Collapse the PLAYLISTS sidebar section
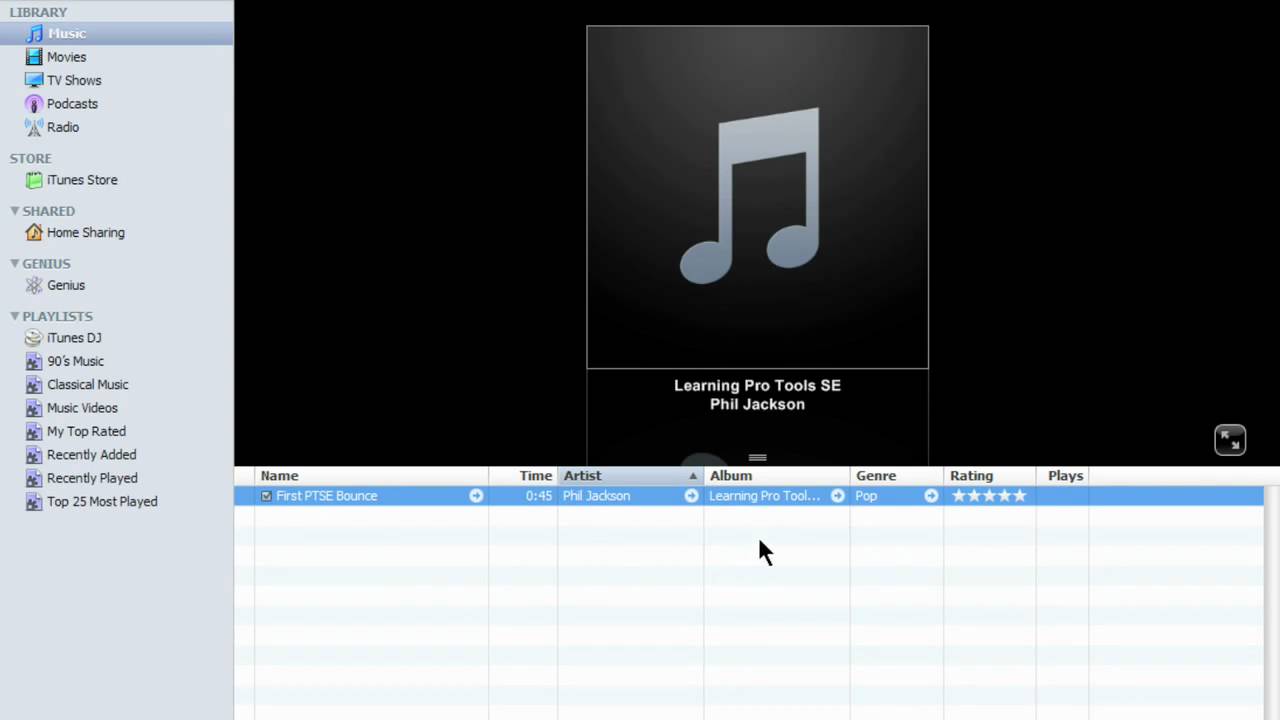Image resolution: width=1280 pixels, height=720 pixels. tap(15, 316)
